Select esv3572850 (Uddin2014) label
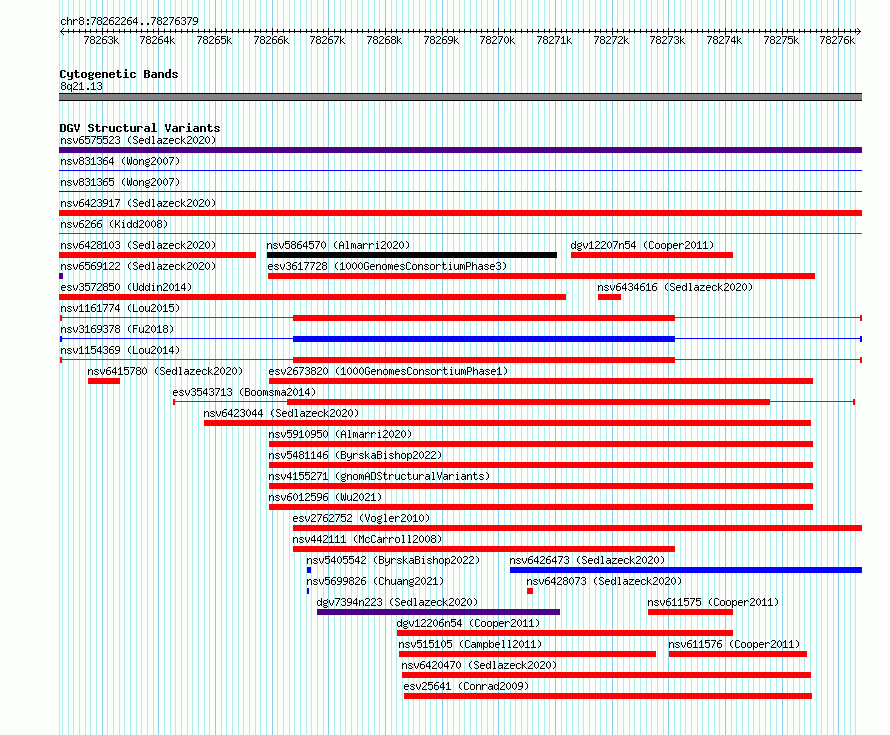Screen dimensions: 890x735 (x=126, y=287)
